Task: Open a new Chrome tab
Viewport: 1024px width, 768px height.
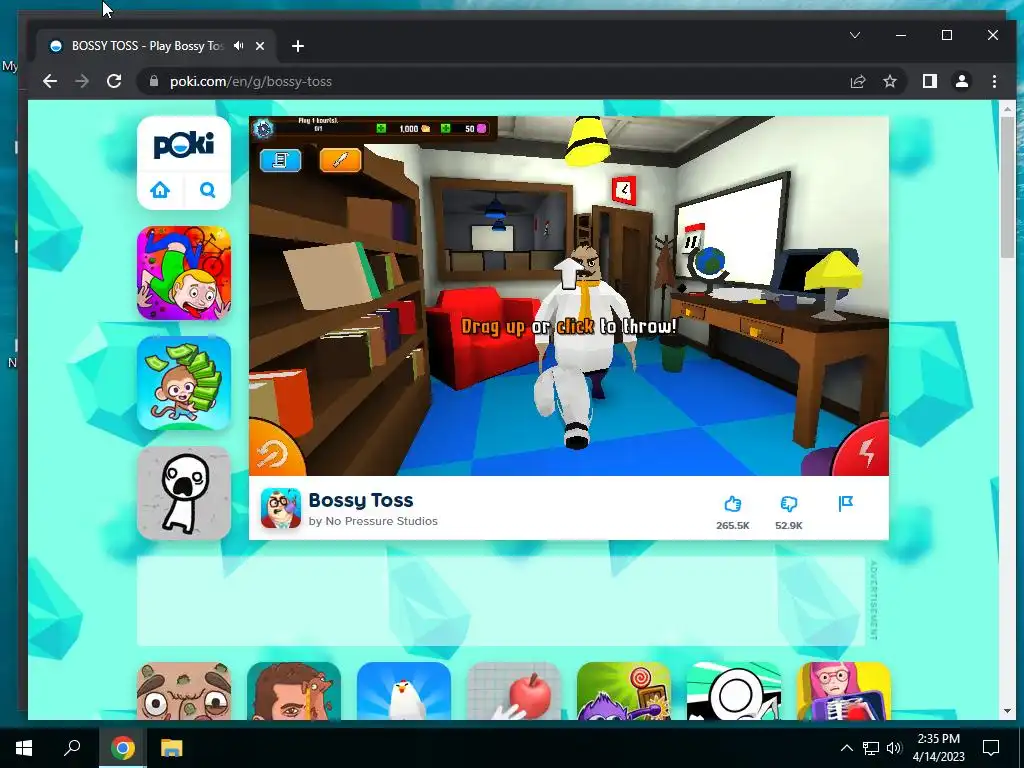Action: point(298,46)
